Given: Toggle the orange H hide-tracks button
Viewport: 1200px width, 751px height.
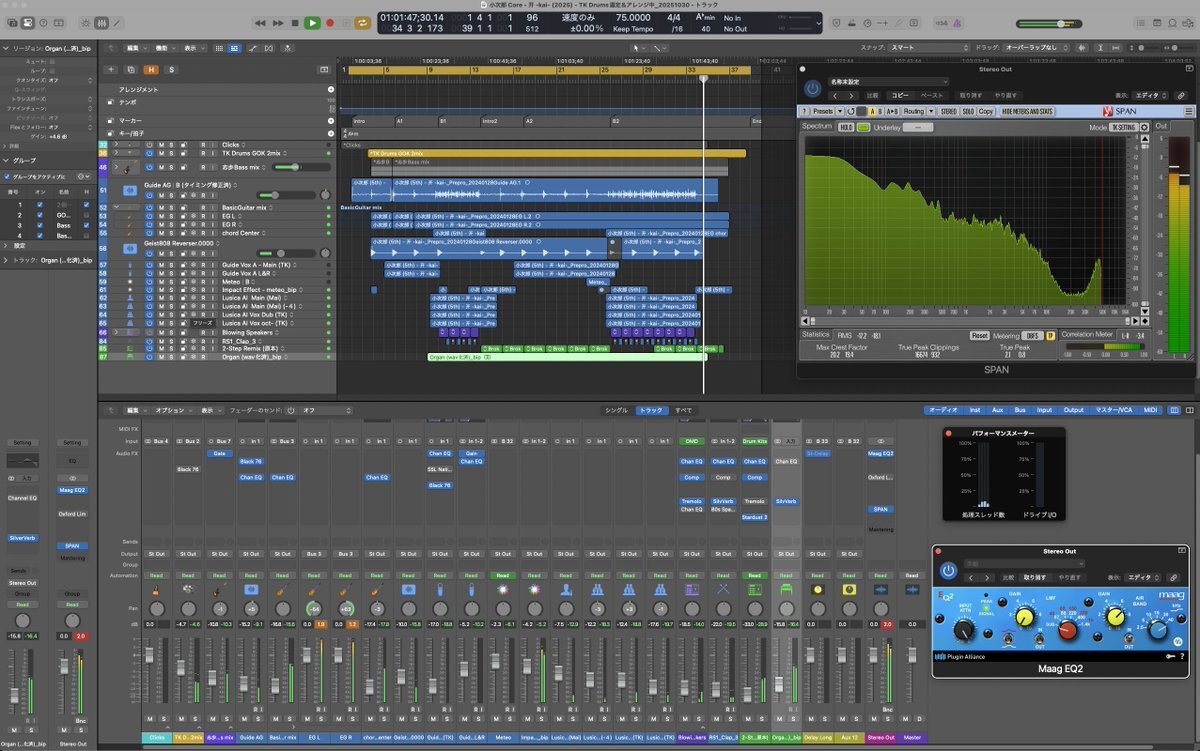Looking at the screenshot, I should coord(151,69).
